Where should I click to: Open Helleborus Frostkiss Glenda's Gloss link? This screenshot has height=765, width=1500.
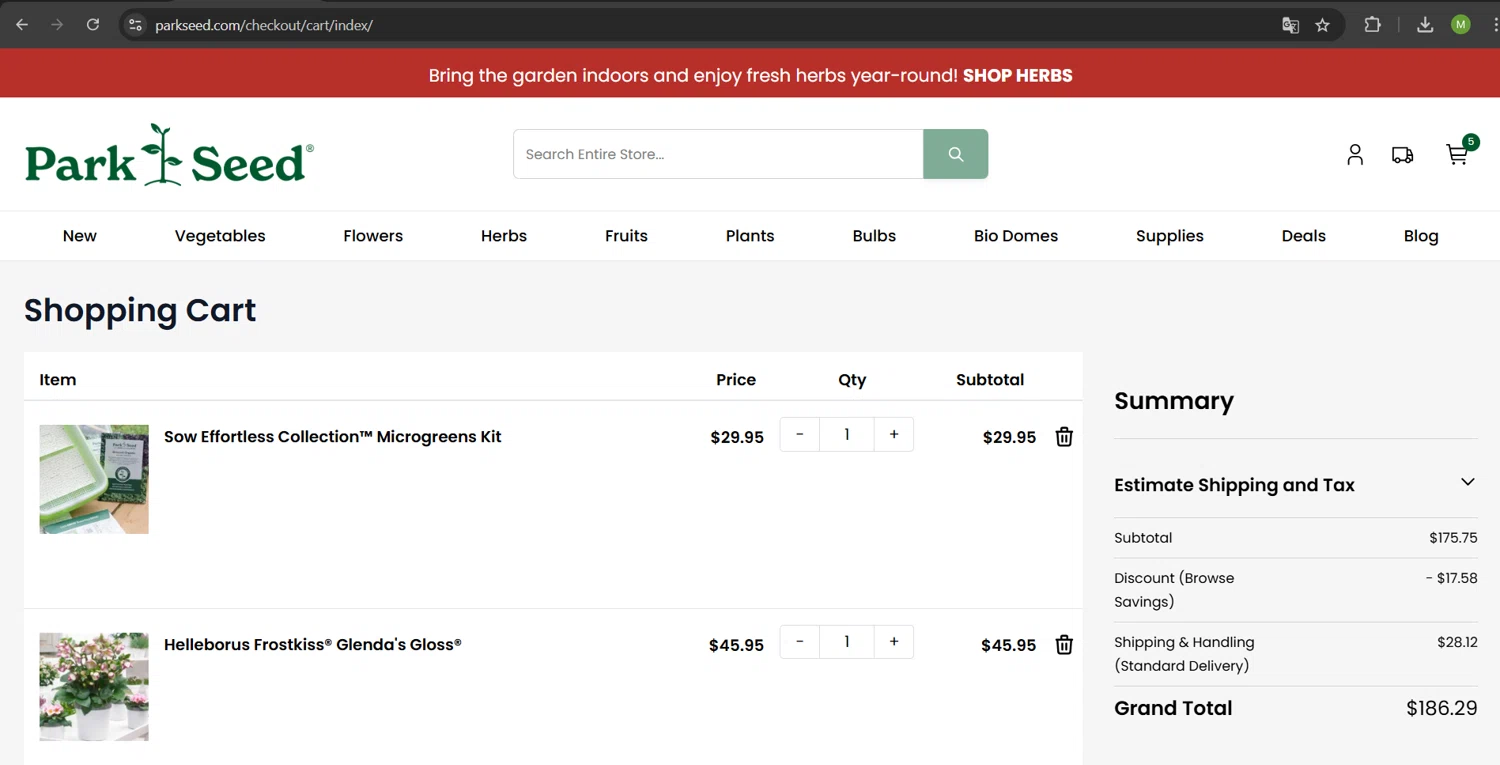[313, 645]
